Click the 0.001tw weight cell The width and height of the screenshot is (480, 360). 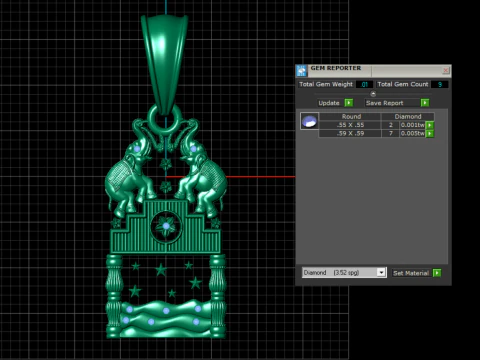pos(413,125)
